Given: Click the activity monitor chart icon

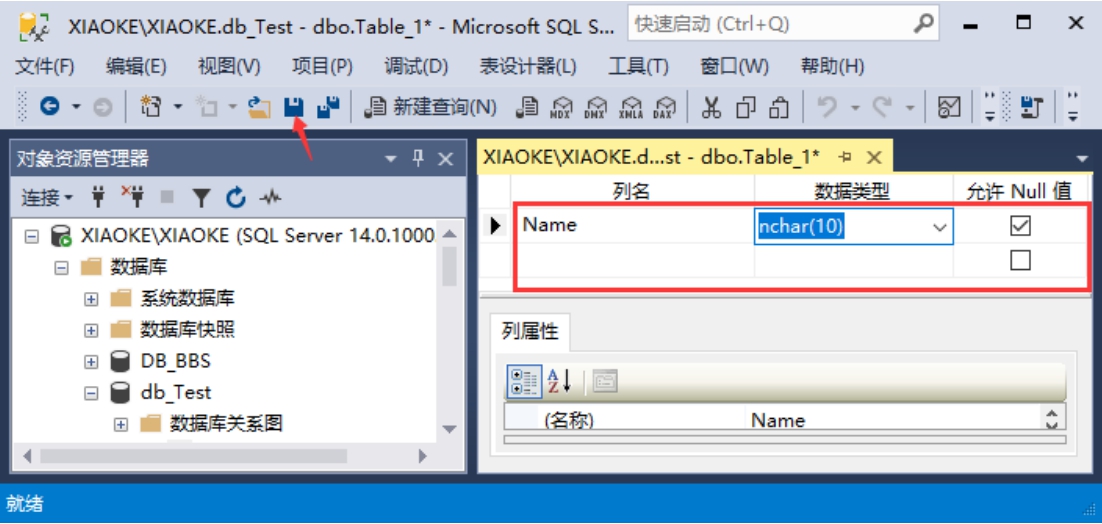Looking at the screenshot, I should [949, 107].
